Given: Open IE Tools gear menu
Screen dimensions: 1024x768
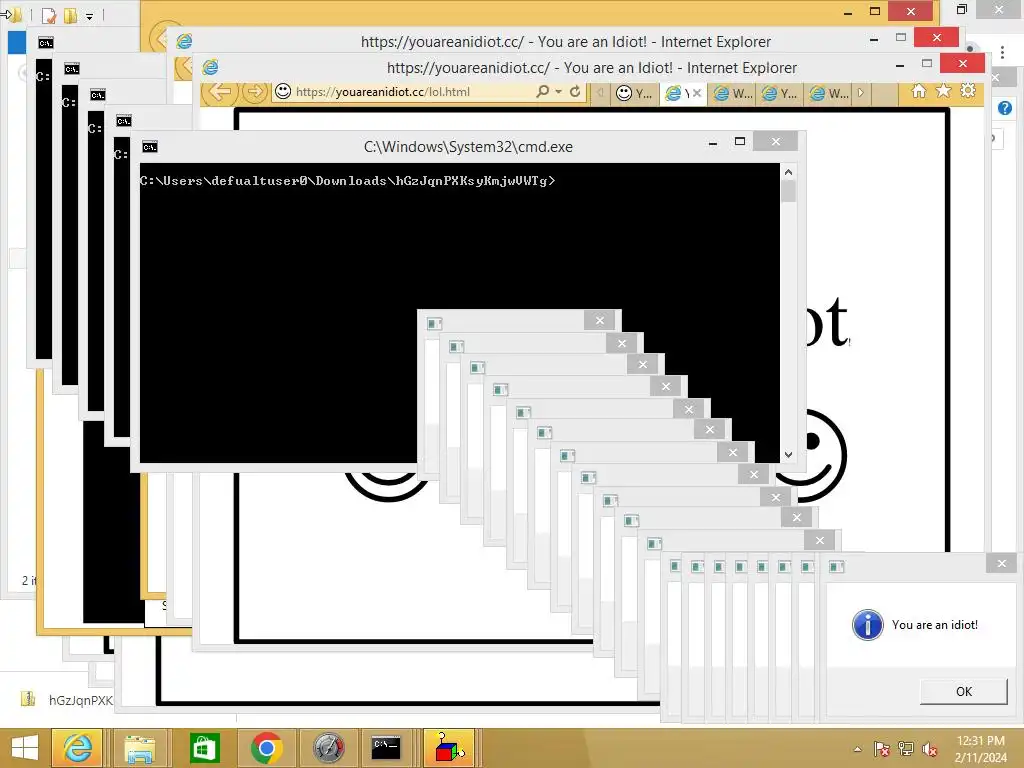Looking at the screenshot, I should click(x=968, y=91).
